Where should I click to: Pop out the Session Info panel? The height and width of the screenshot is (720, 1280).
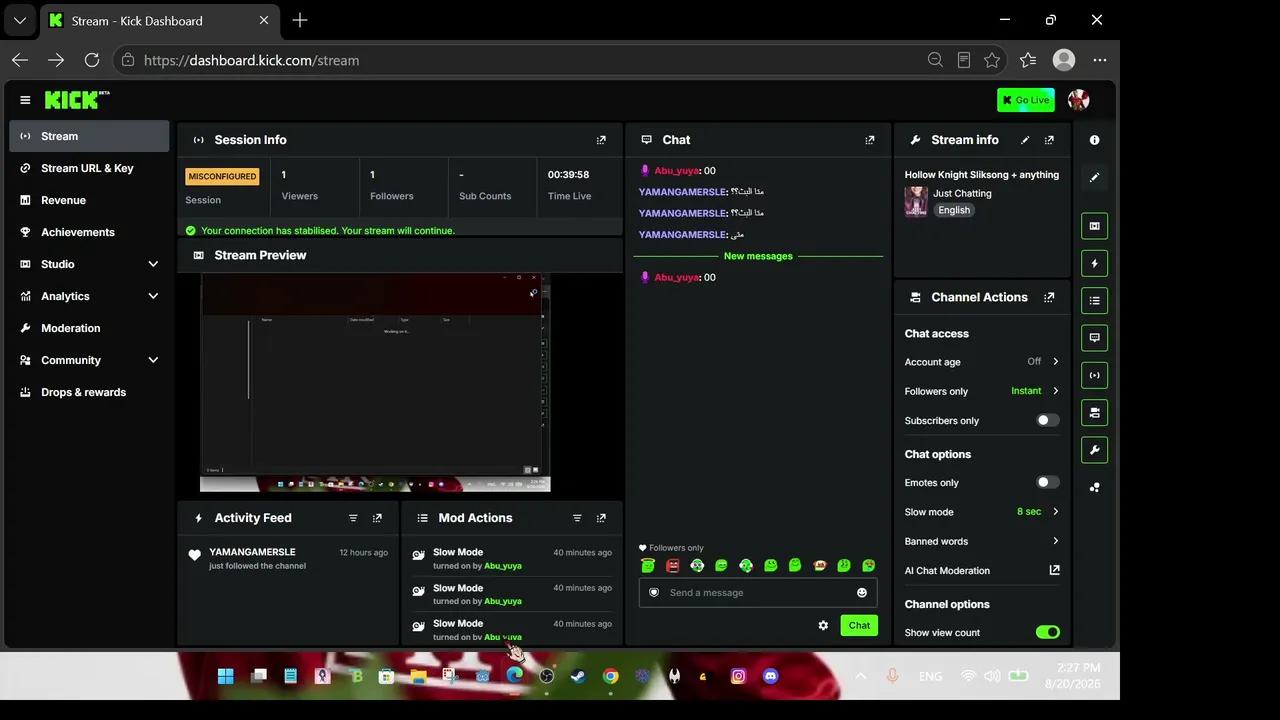point(601,140)
